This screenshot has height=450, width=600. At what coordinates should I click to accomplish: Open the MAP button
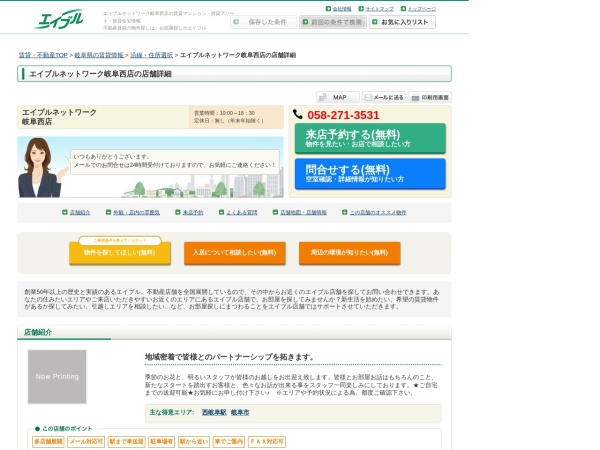click(338, 98)
